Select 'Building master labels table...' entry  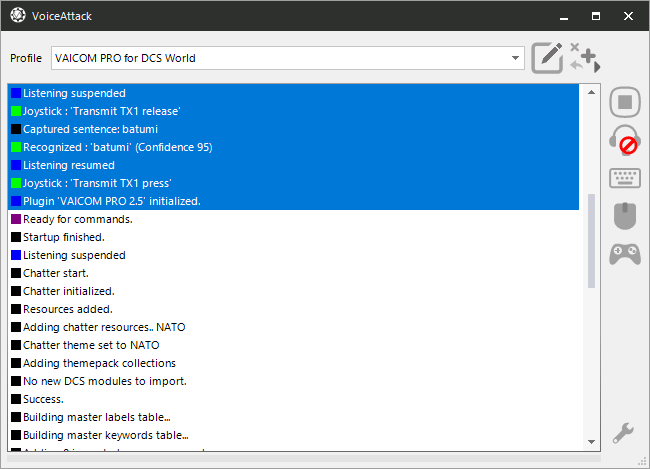pos(293,417)
